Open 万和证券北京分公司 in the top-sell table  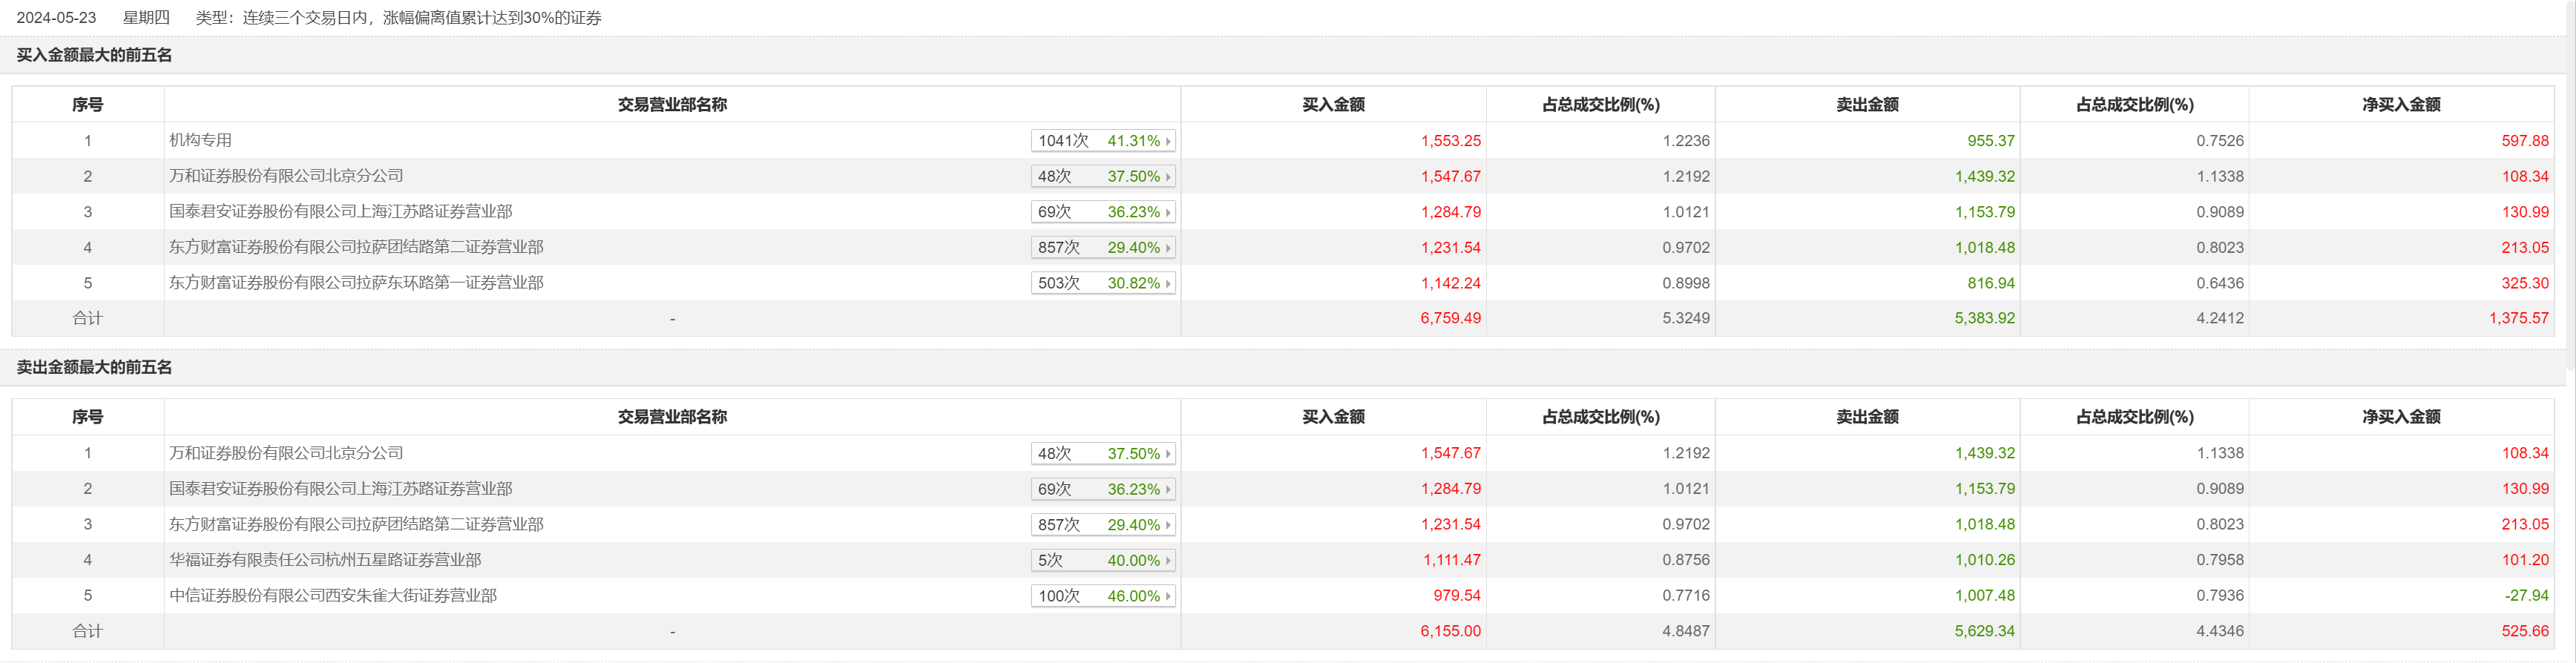click(286, 453)
